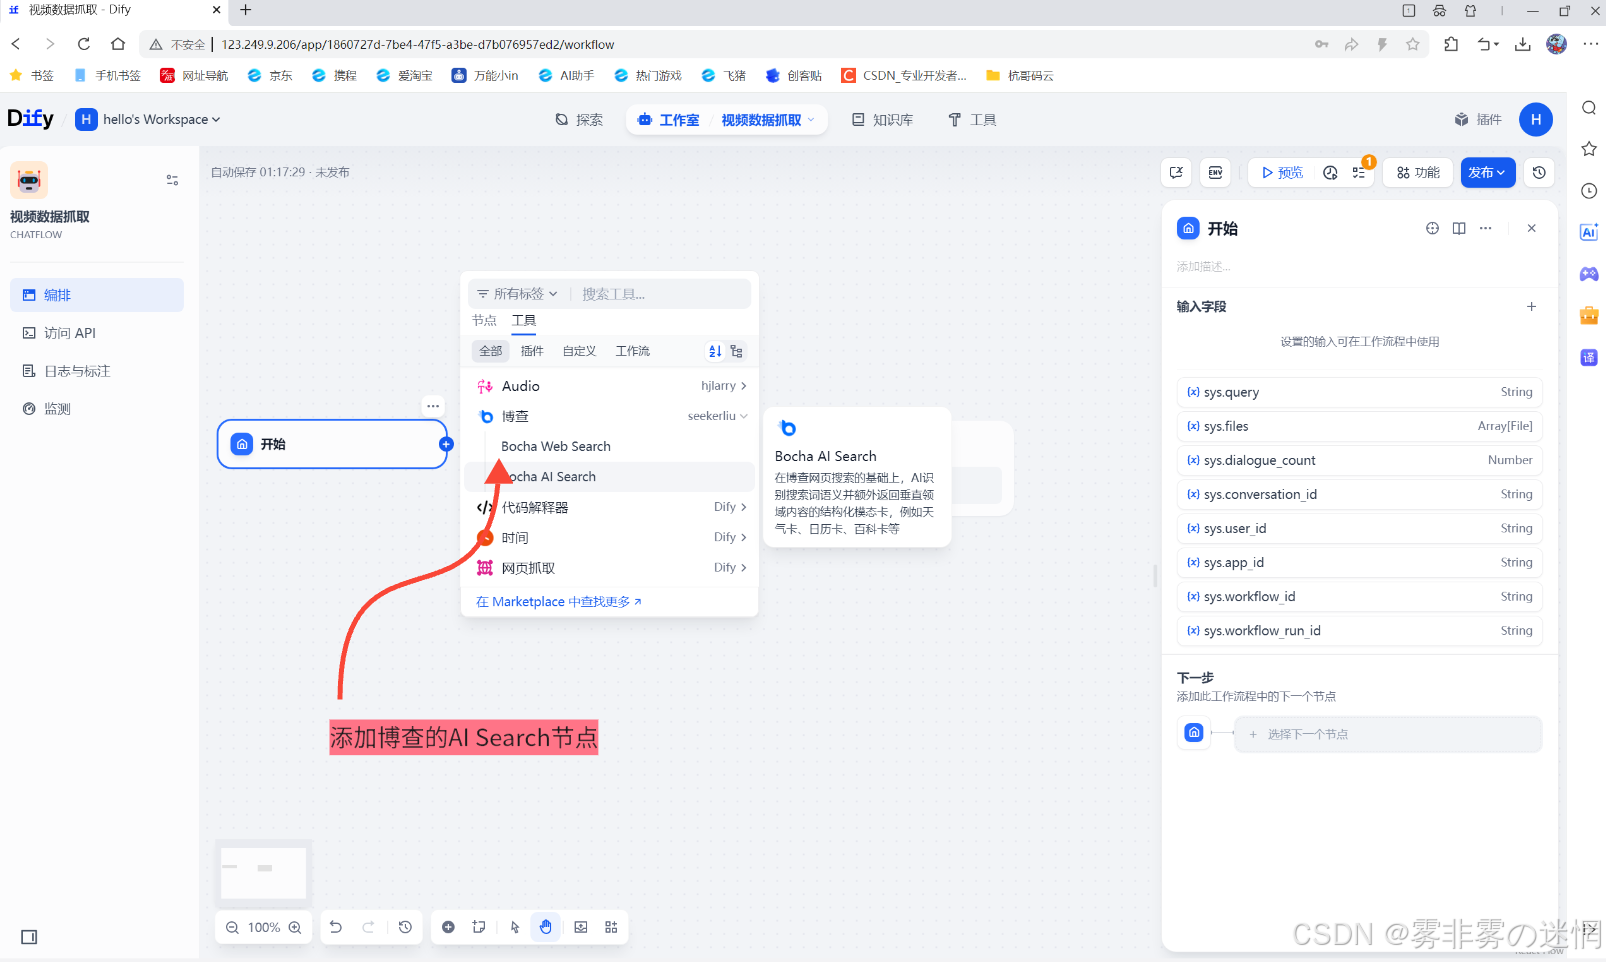Viewport: 1606px width, 962px height.
Task: Open Start node three-dot menu
Action: tap(433, 406)
